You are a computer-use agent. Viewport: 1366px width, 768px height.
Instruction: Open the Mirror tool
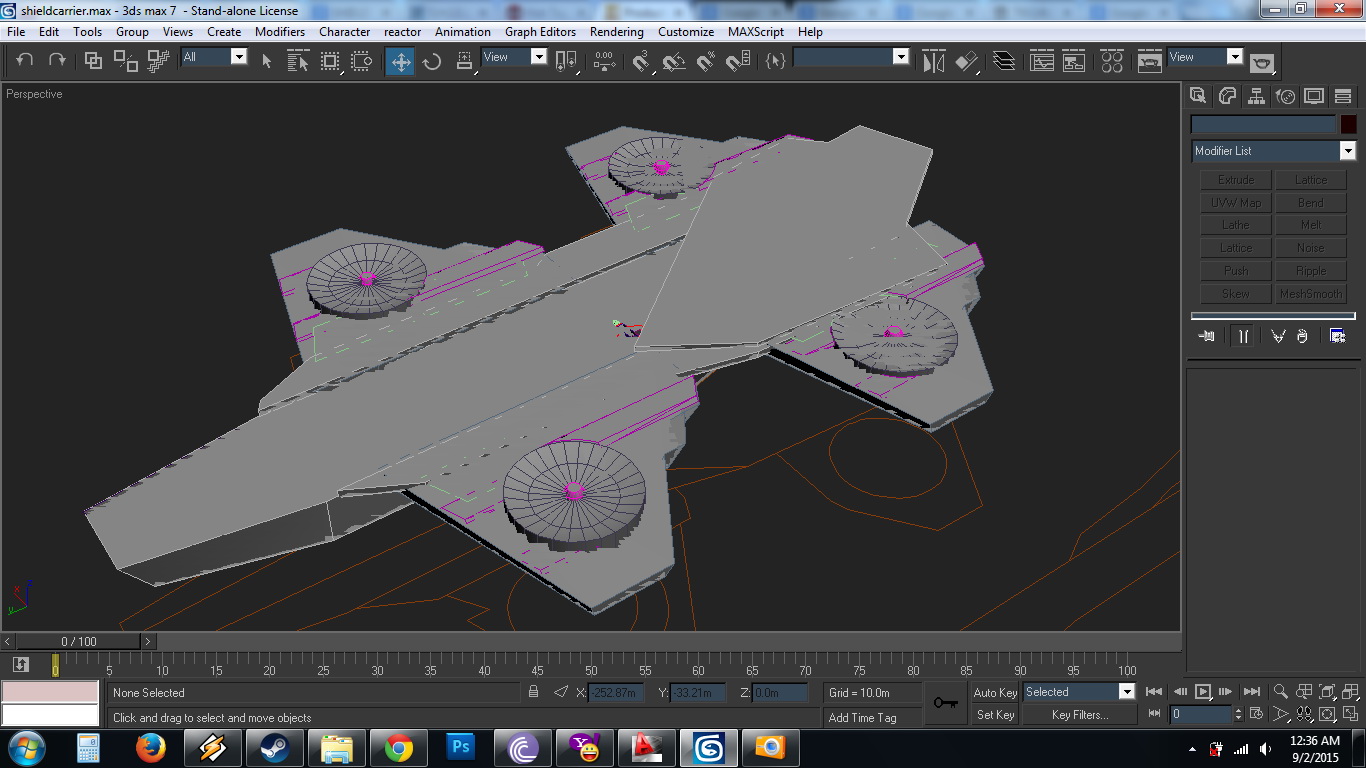[934, 61]
